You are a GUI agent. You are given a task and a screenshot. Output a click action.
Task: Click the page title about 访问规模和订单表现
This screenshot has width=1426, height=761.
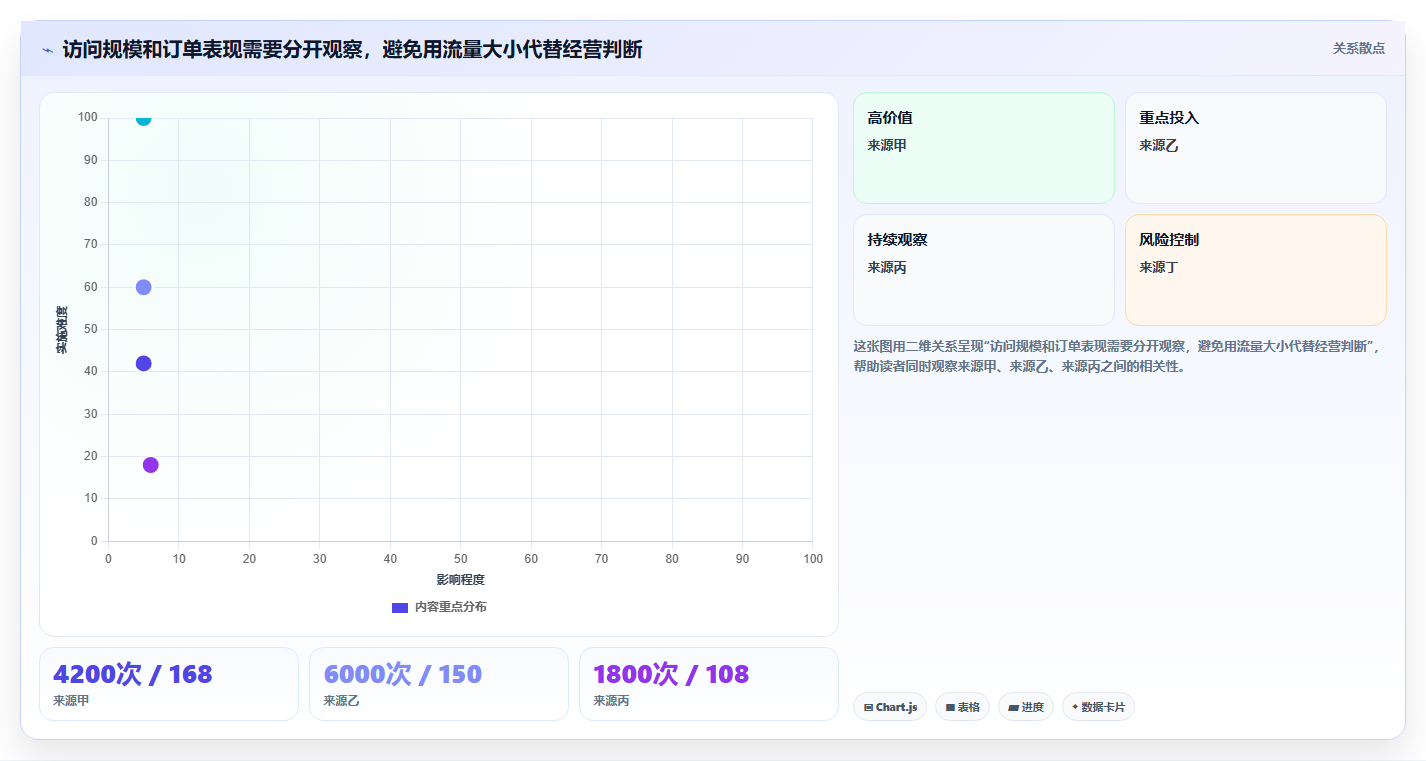(x=352, y=49)
